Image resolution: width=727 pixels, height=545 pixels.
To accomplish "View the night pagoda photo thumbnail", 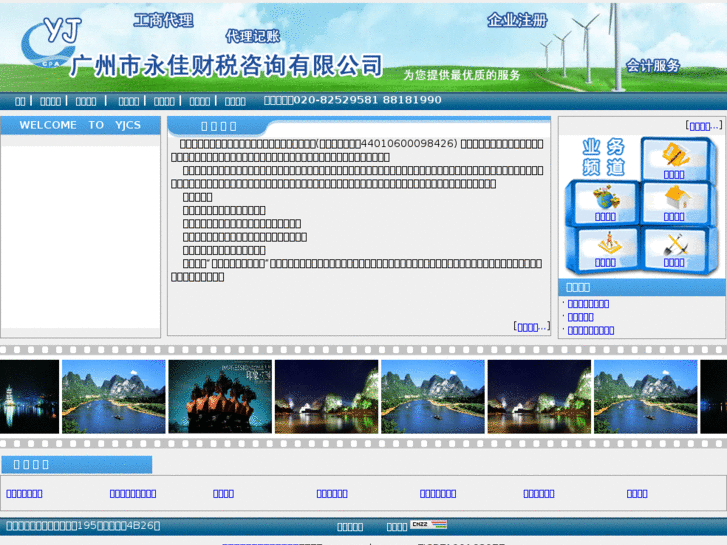I will (29, 397).
